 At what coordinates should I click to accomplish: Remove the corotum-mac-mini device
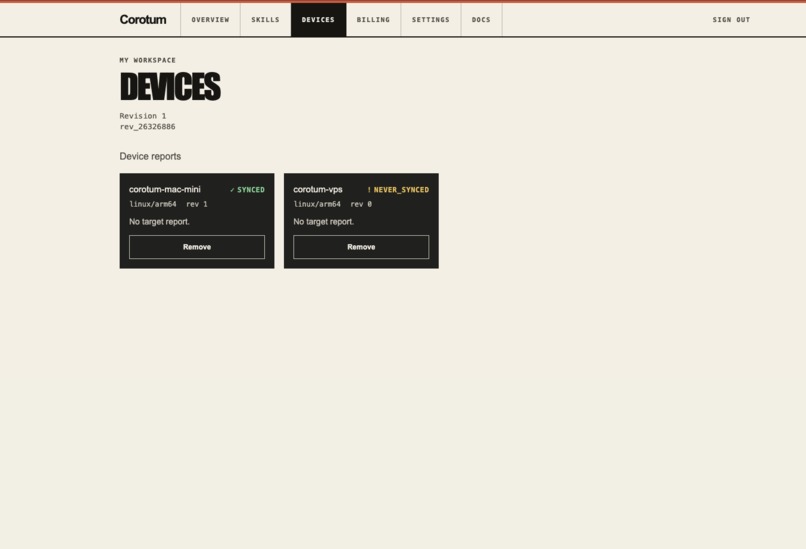coord(197,247)
